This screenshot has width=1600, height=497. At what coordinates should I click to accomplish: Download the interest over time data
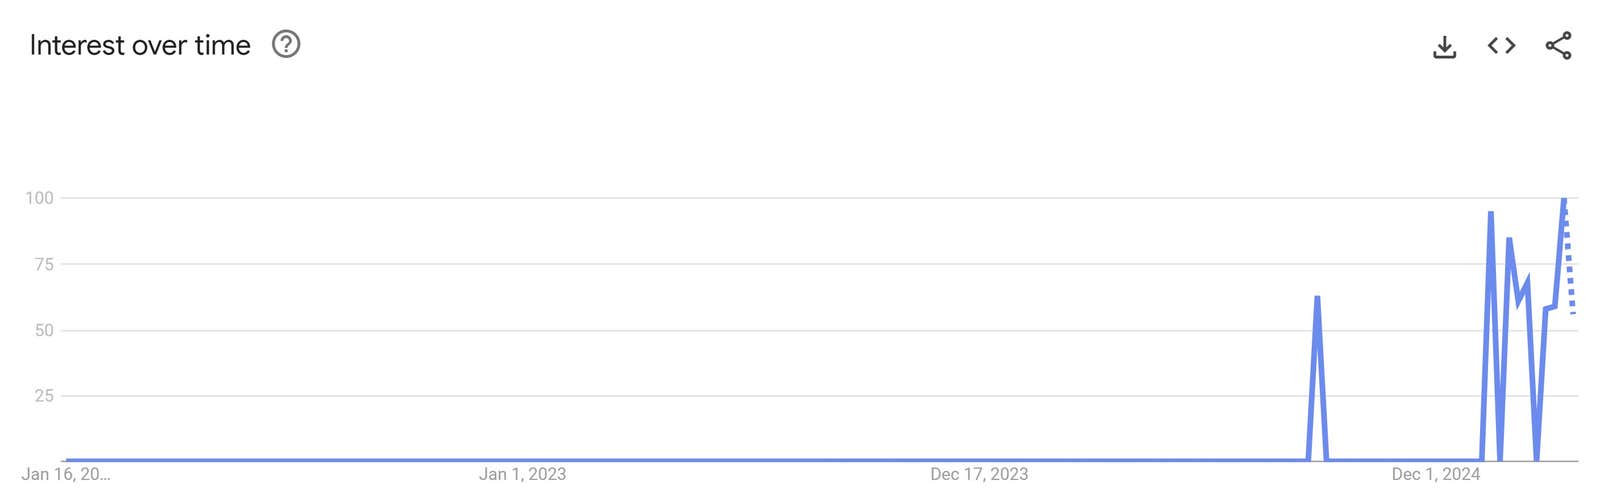click(x=1444, y=47)
